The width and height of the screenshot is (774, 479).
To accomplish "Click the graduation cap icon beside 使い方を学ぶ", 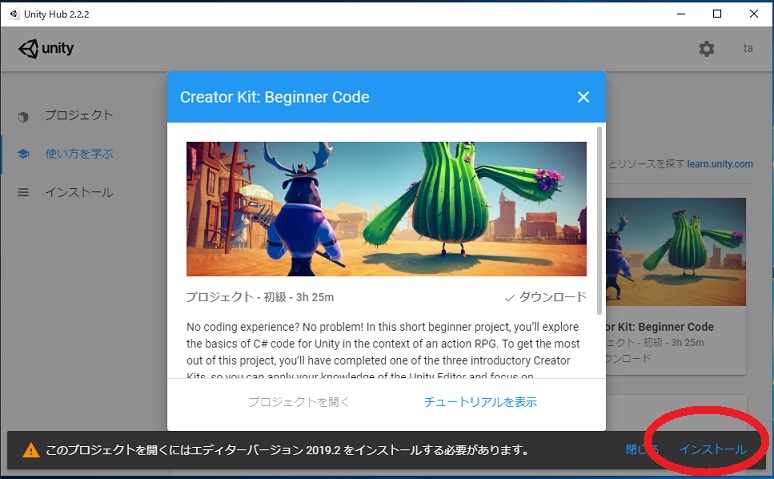I will click(x=23, y=154).
